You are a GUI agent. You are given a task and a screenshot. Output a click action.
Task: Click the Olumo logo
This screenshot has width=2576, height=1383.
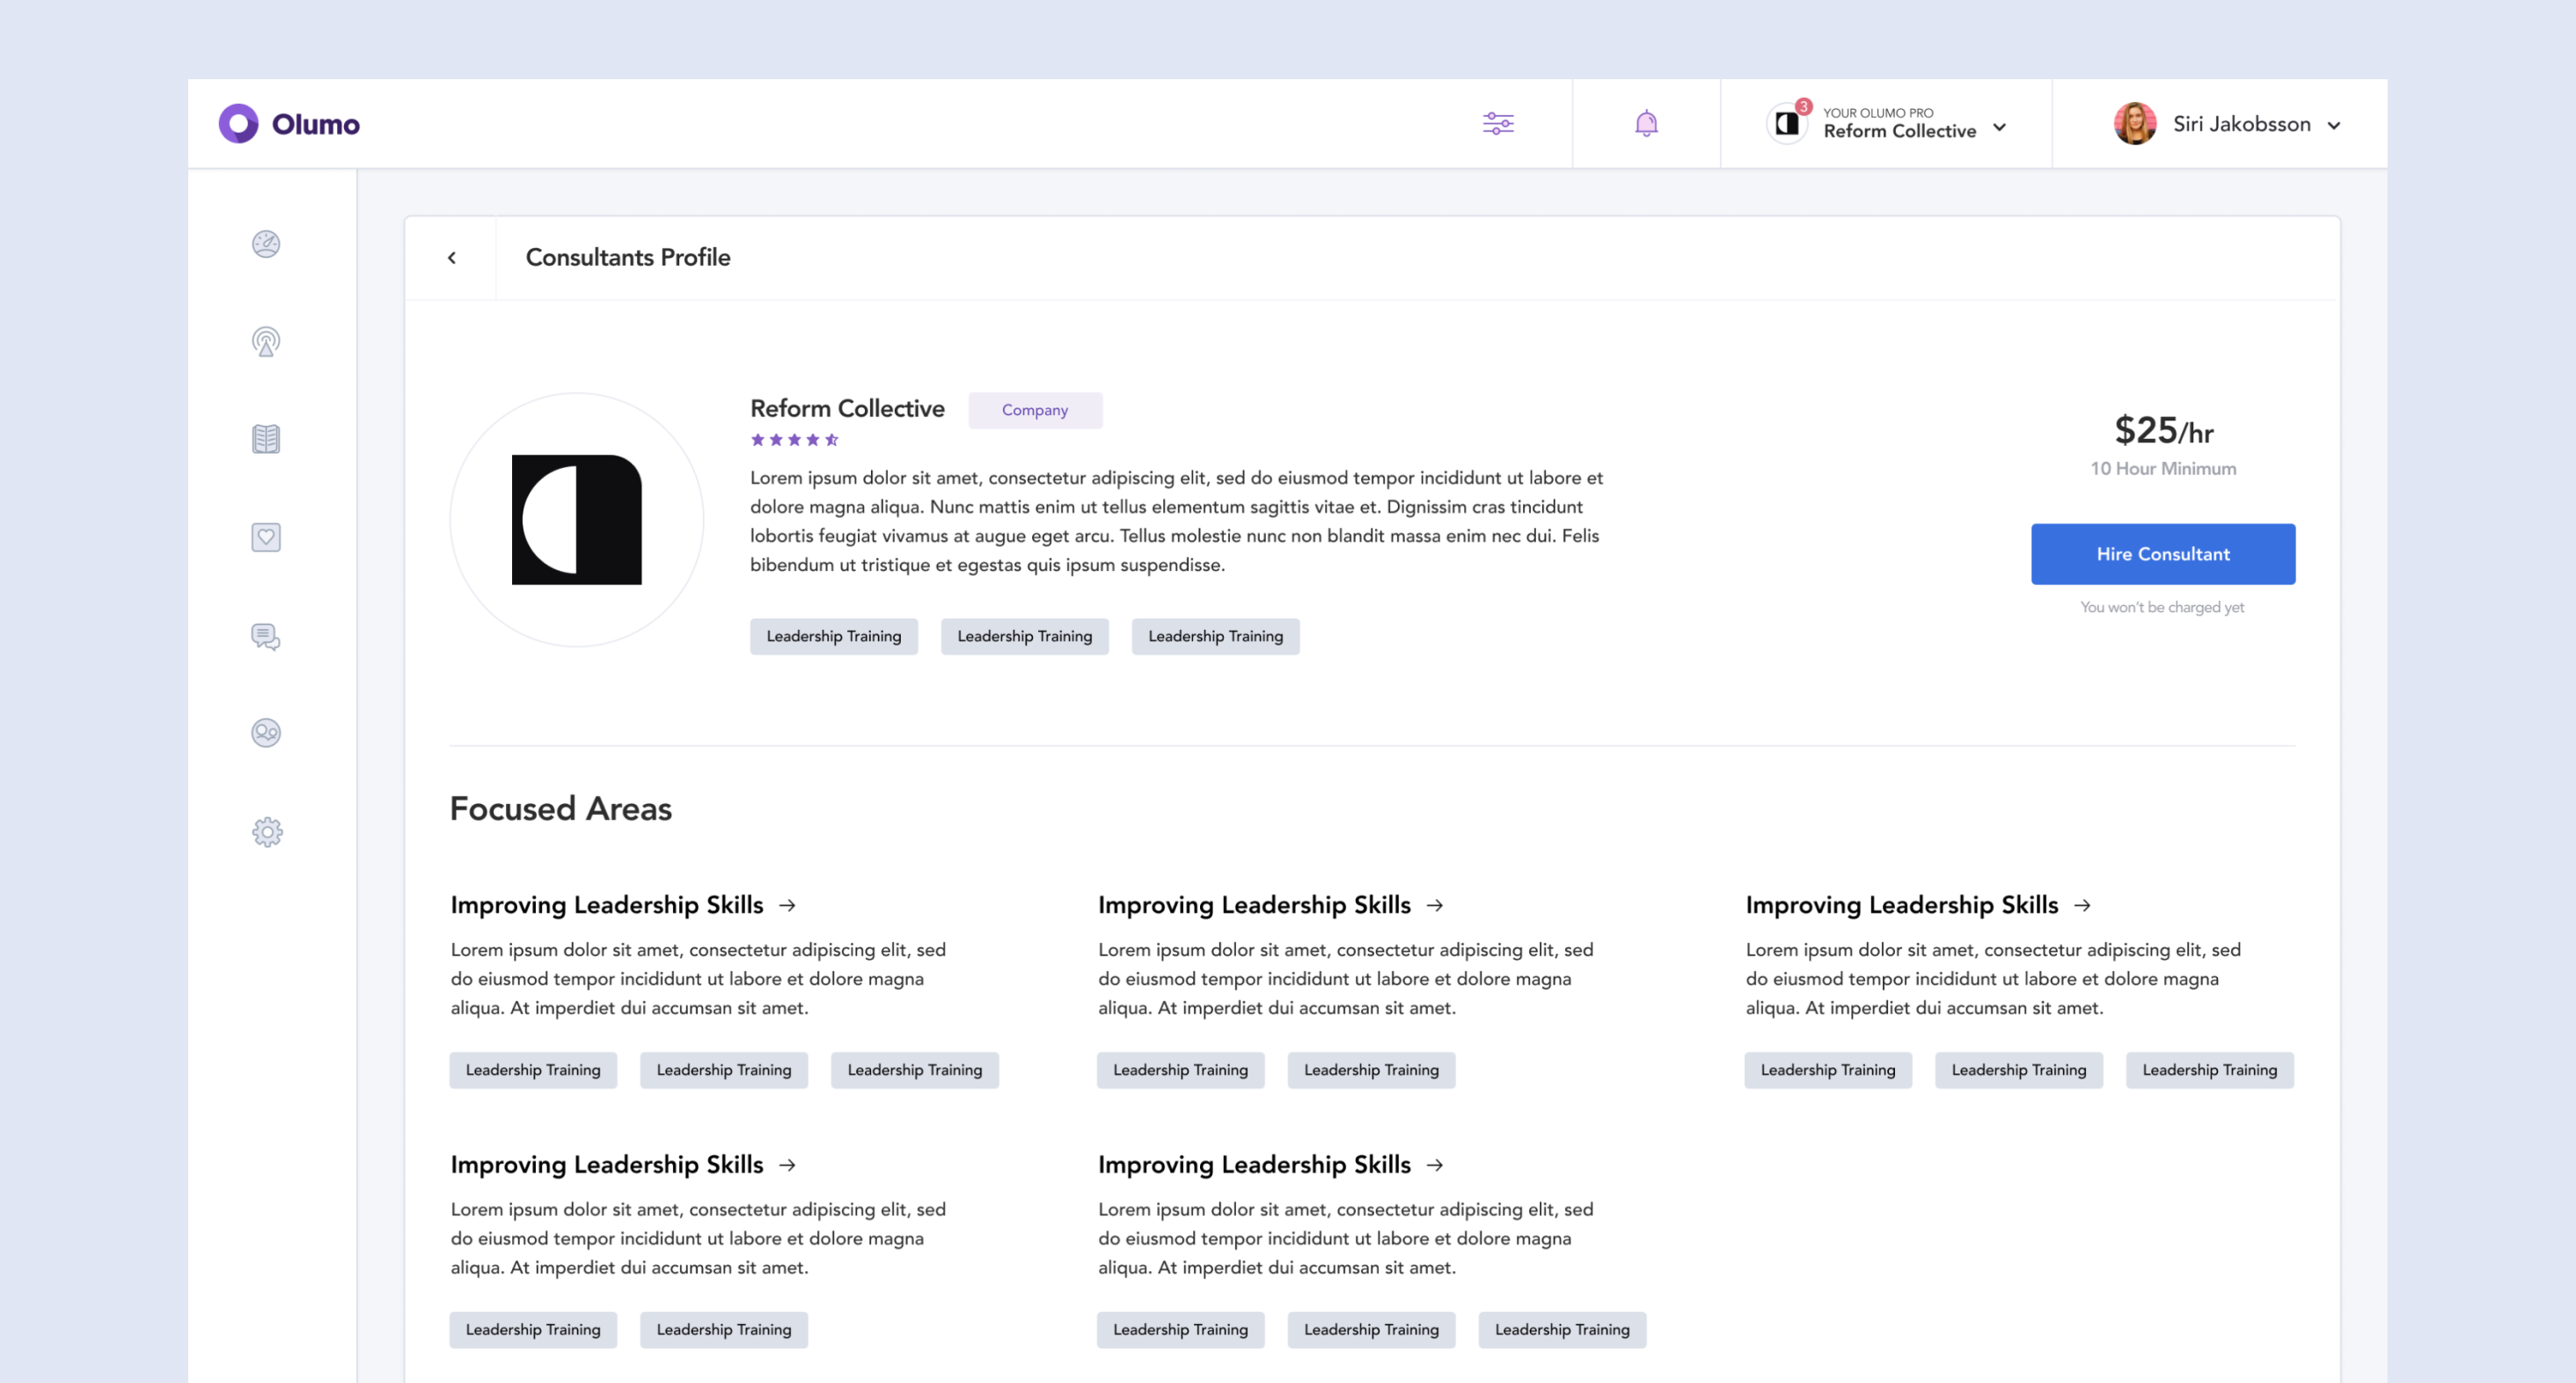coord(289,124)
